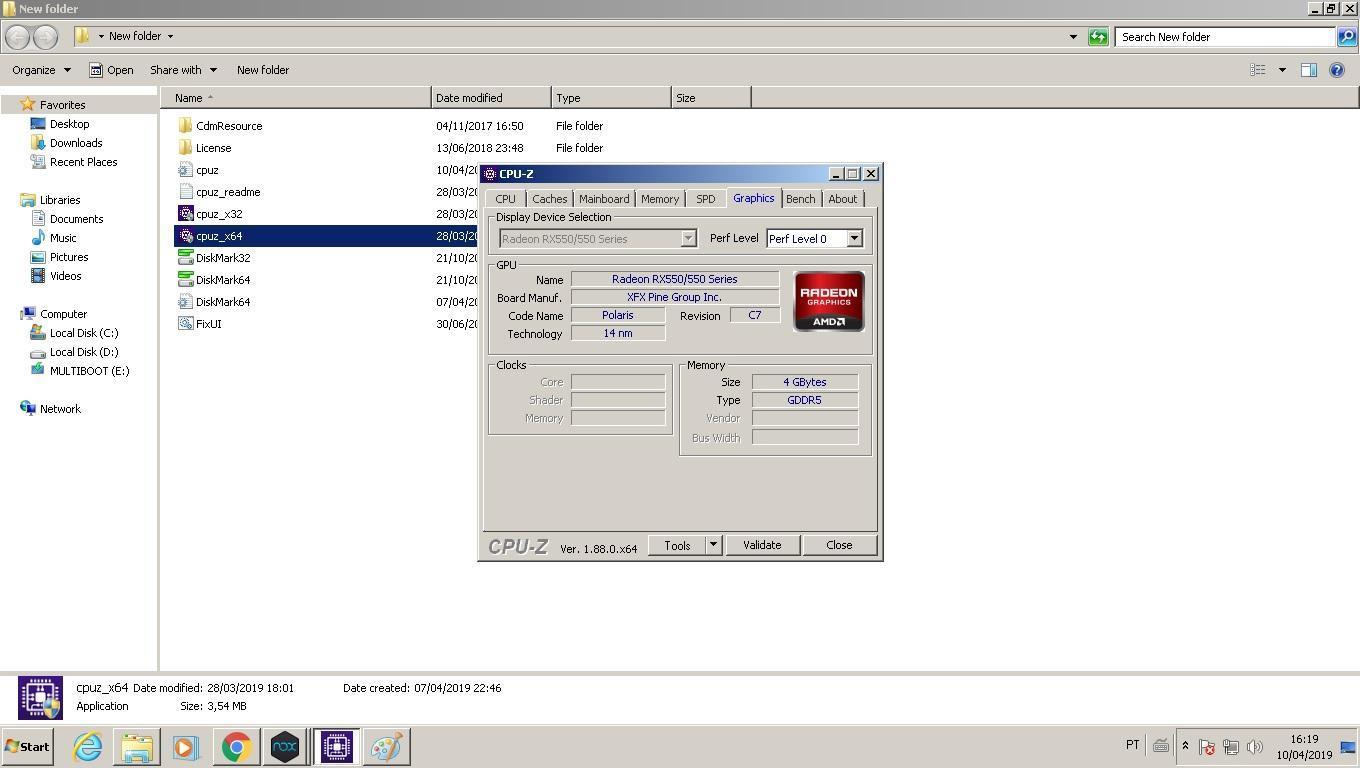Click the Validate button
The width and height of the screenshot is (1360, 768).
tap(762, 545)
